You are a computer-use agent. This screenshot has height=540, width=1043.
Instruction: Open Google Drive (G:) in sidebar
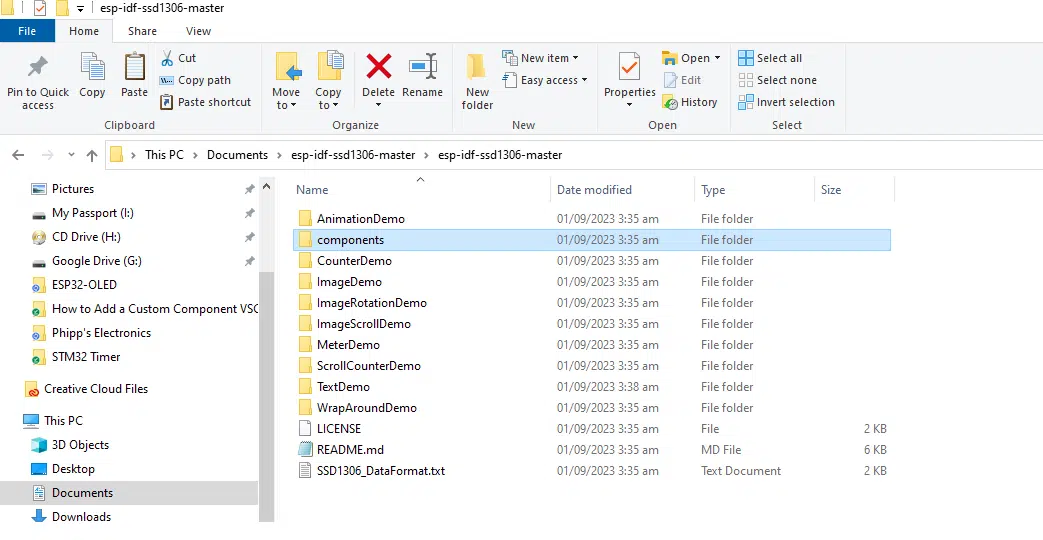click(96, 261)
